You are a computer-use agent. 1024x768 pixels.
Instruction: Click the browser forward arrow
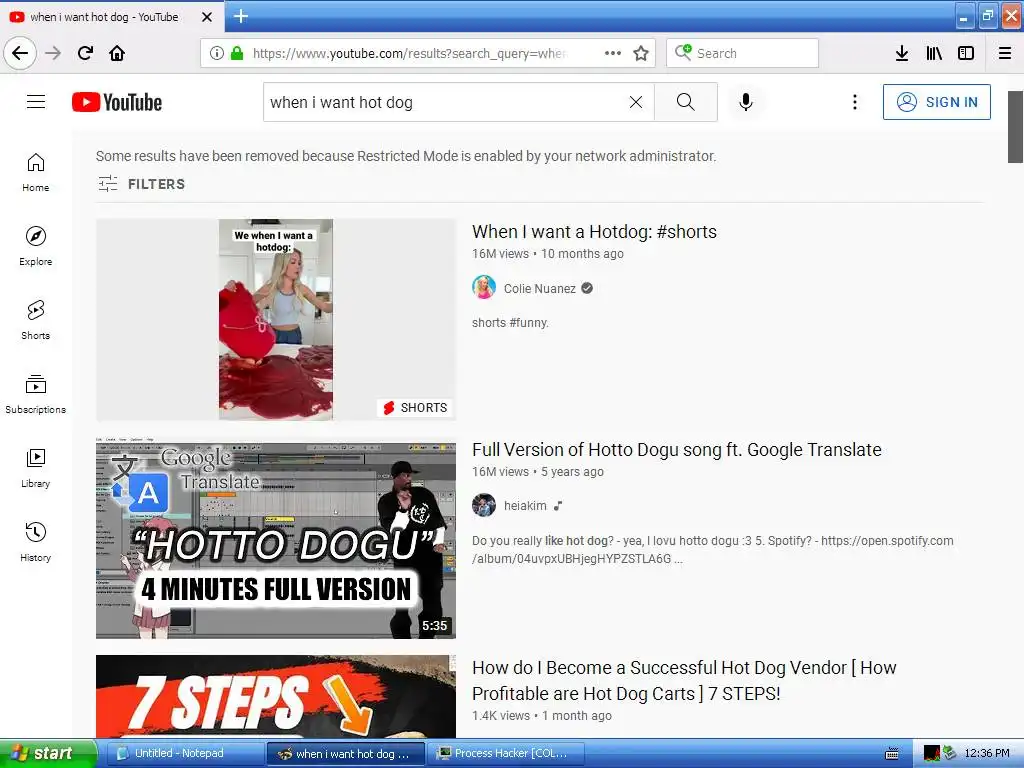click(53, 53)
